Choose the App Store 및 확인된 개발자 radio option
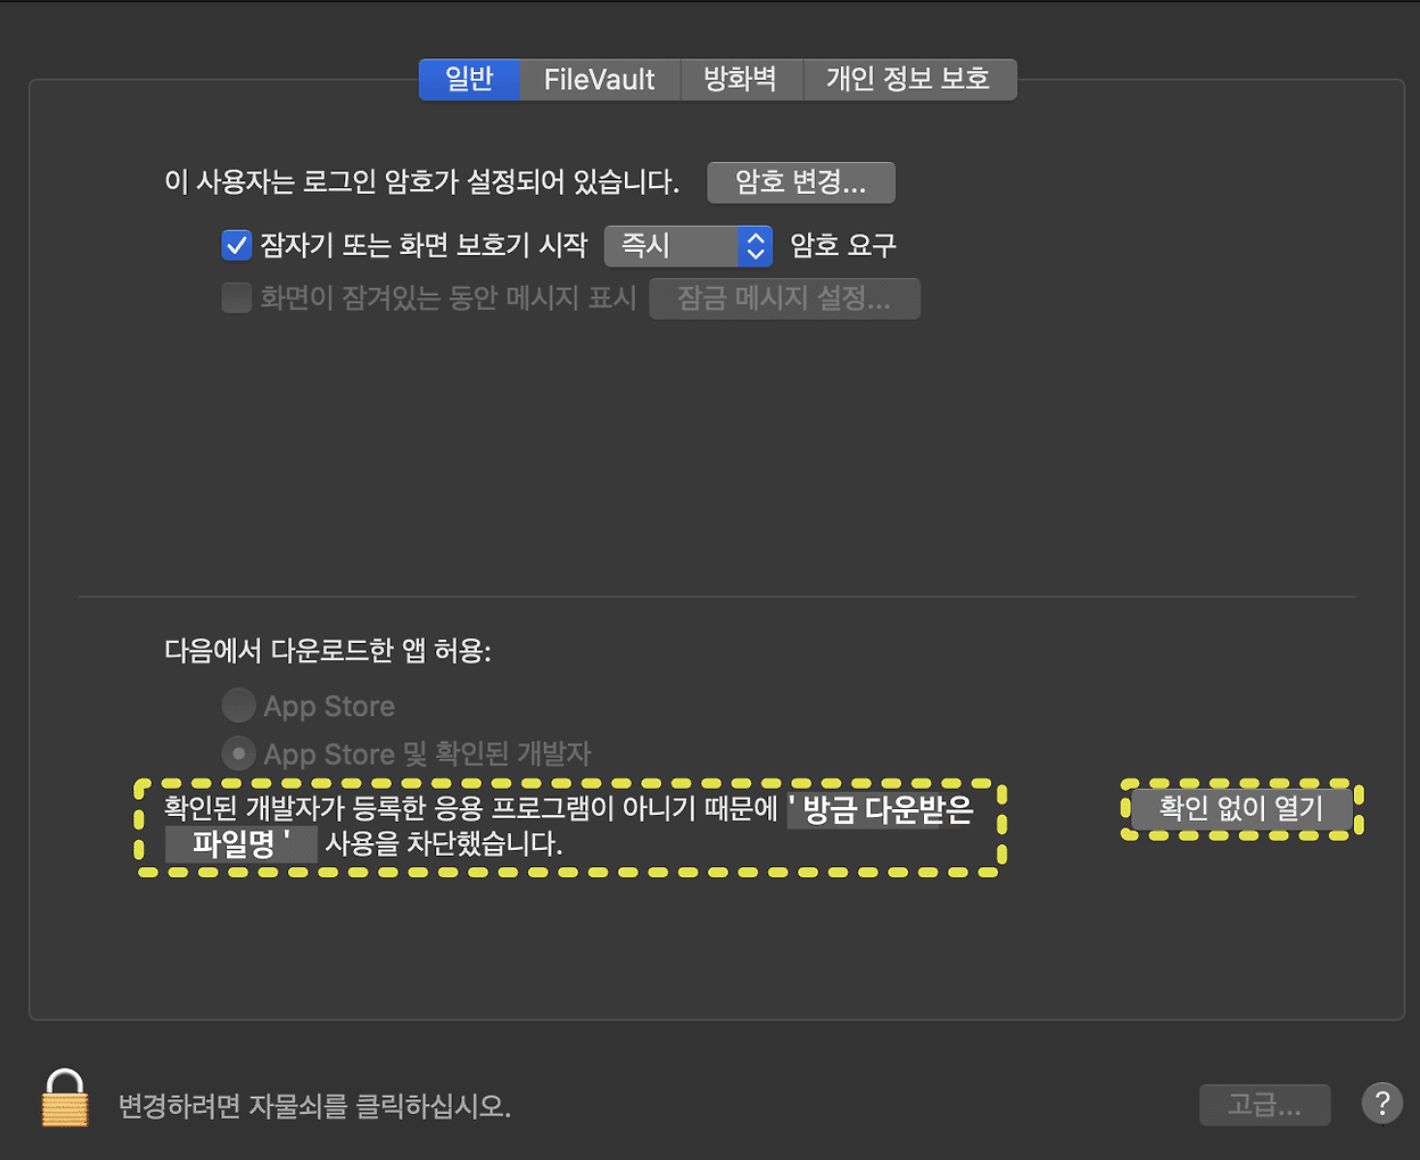1420x1160 pixels. 239,753
